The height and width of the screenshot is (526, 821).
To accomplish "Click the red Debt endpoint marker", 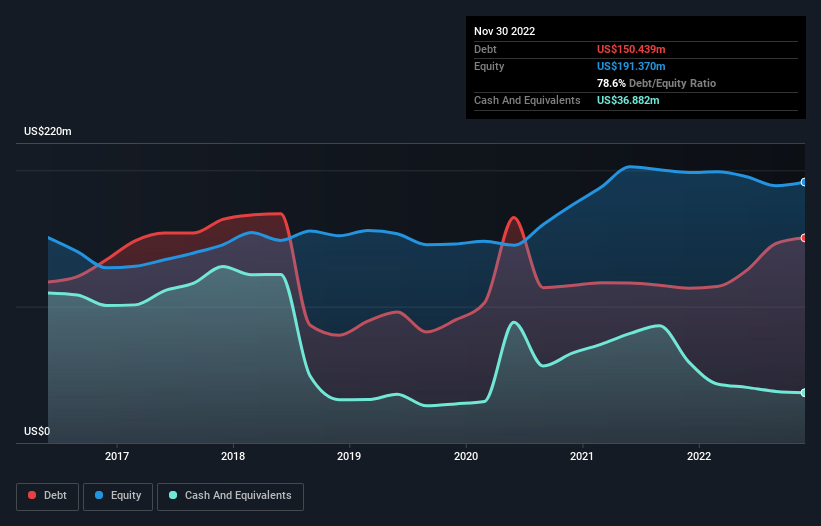I will (x=804, y=238).
